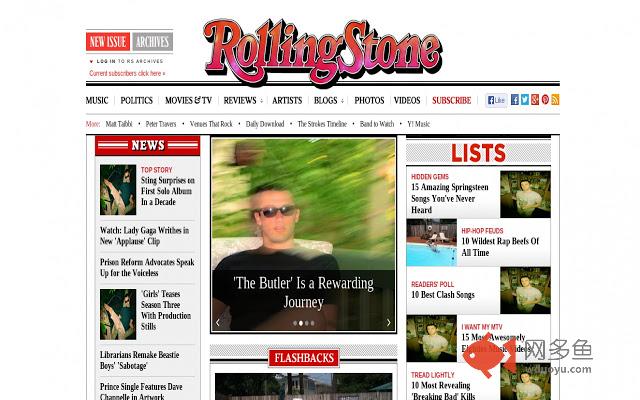Go to the next slide with the right arrow
Image resolution: width=640 pixels, height=400 pixels.
[x=388, y=322]
